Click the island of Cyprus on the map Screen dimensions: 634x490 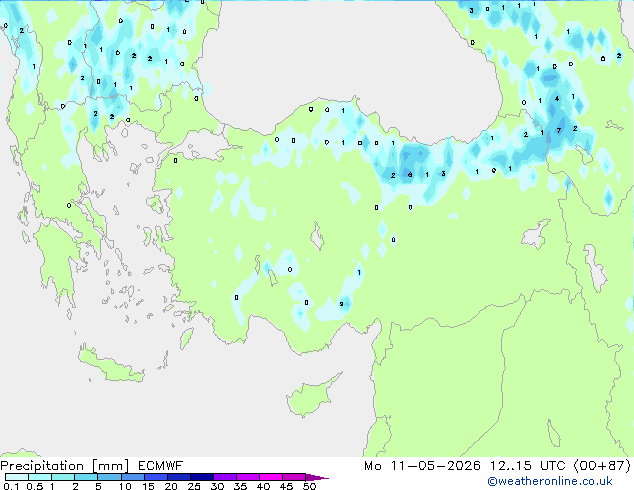[x=311, y=397]
